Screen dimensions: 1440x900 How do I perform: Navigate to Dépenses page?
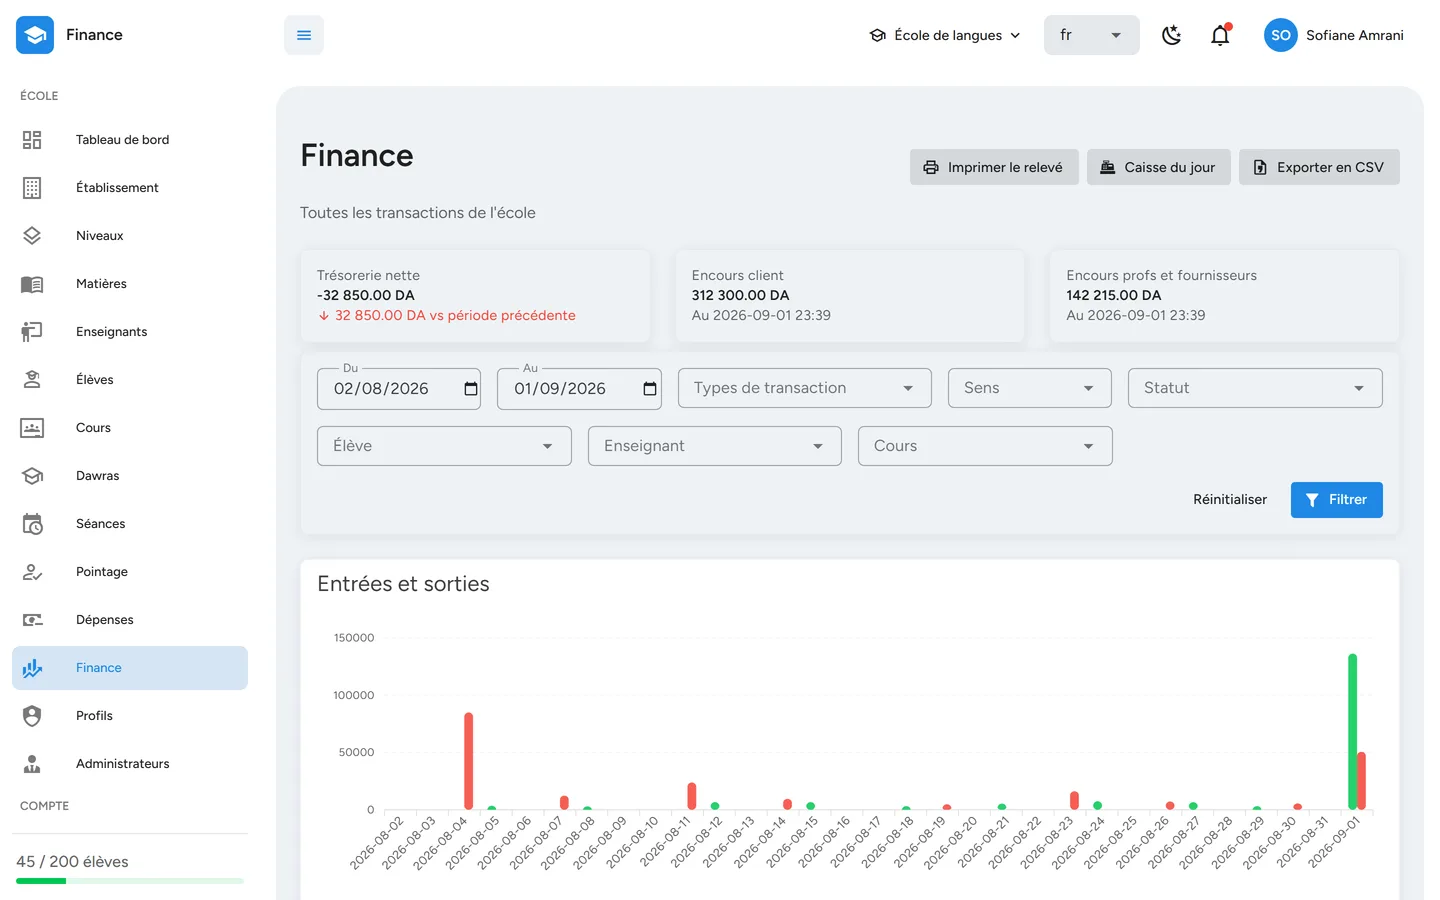(130, 620)
